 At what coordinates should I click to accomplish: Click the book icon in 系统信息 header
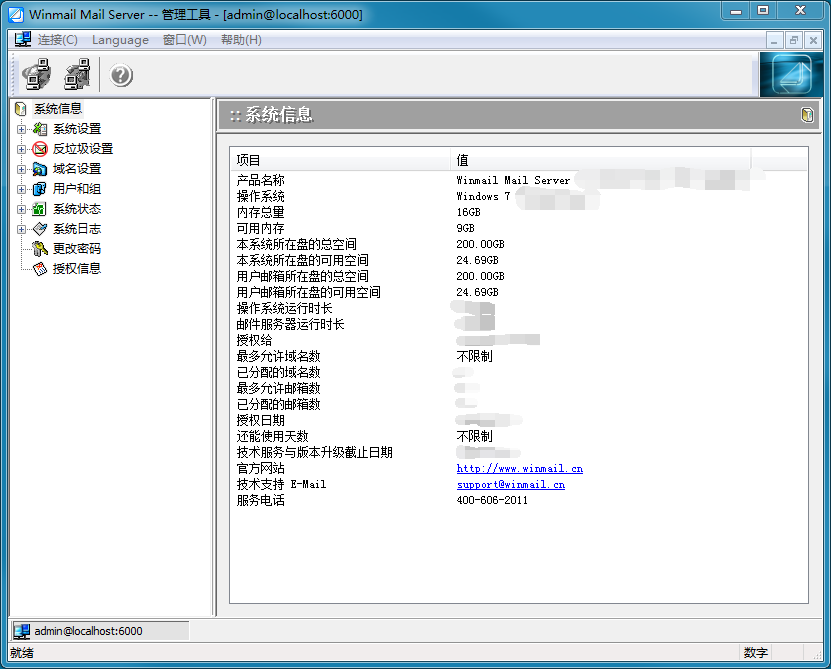pos(807,115)
